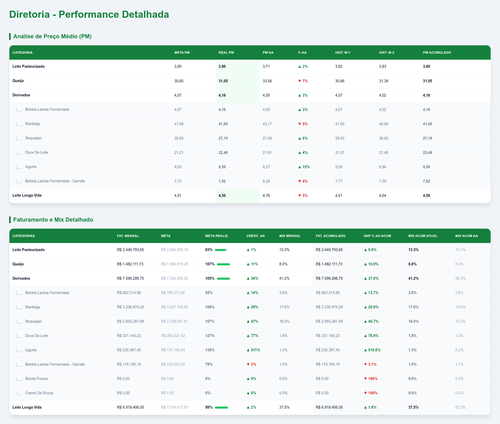Click the MIX MENSAL column header
This screenshot has width=500, height=424.
290,236
